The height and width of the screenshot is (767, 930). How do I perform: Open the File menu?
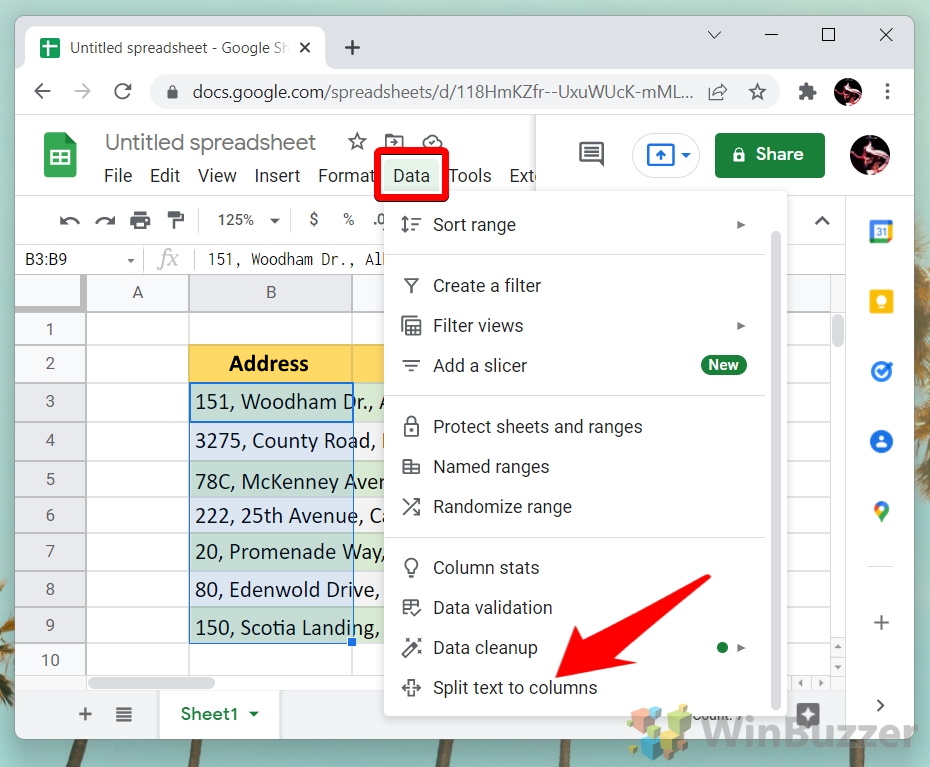coord(118,176)
